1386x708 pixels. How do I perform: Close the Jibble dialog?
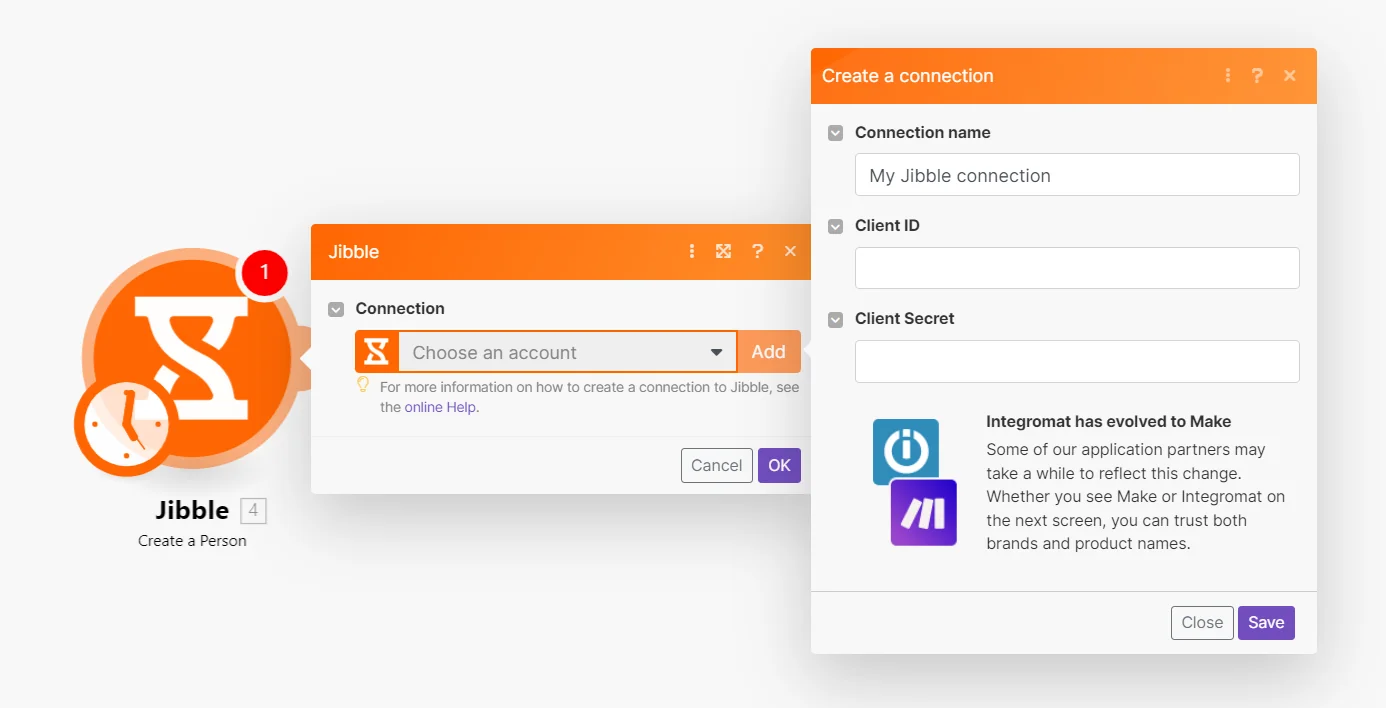click(x=790, y=251)
